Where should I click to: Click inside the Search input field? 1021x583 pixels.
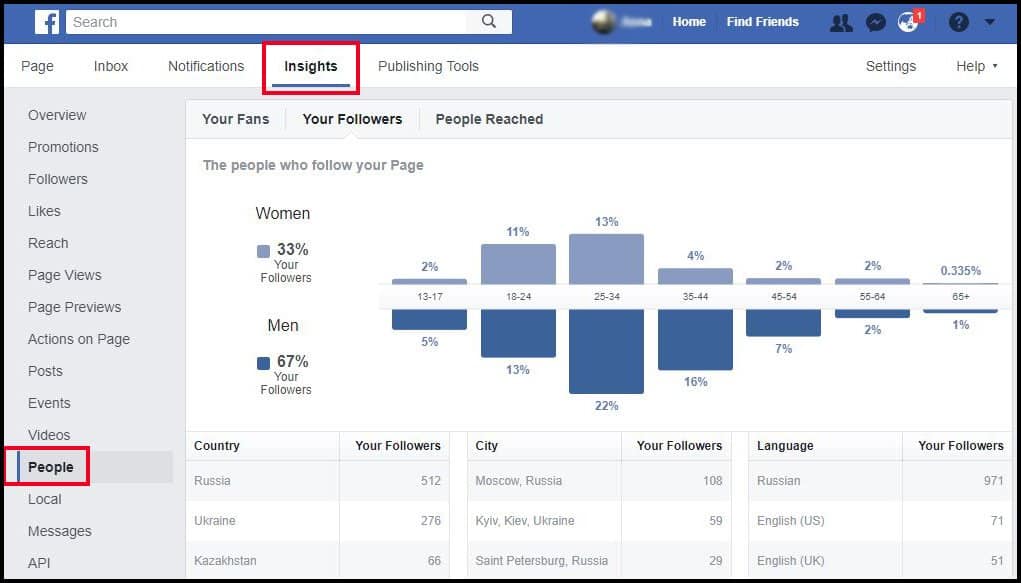[270, 21]
